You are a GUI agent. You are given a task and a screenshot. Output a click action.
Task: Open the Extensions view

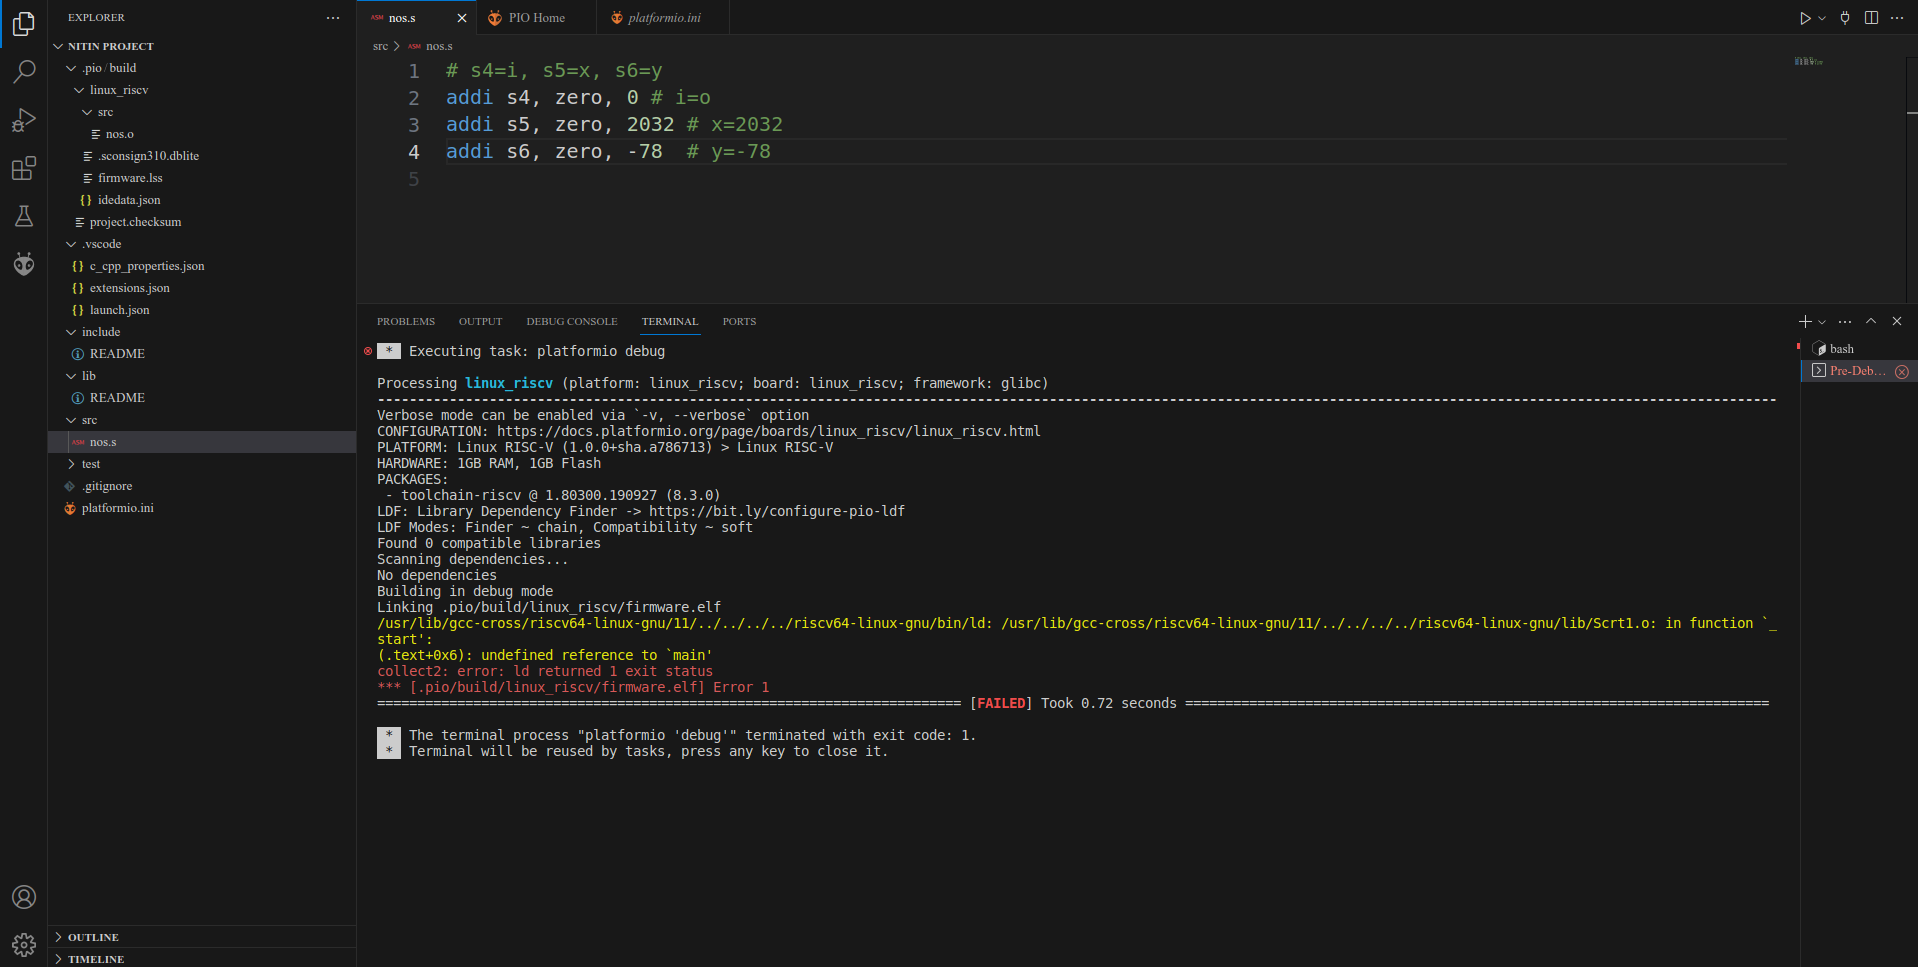click(24, 168)
